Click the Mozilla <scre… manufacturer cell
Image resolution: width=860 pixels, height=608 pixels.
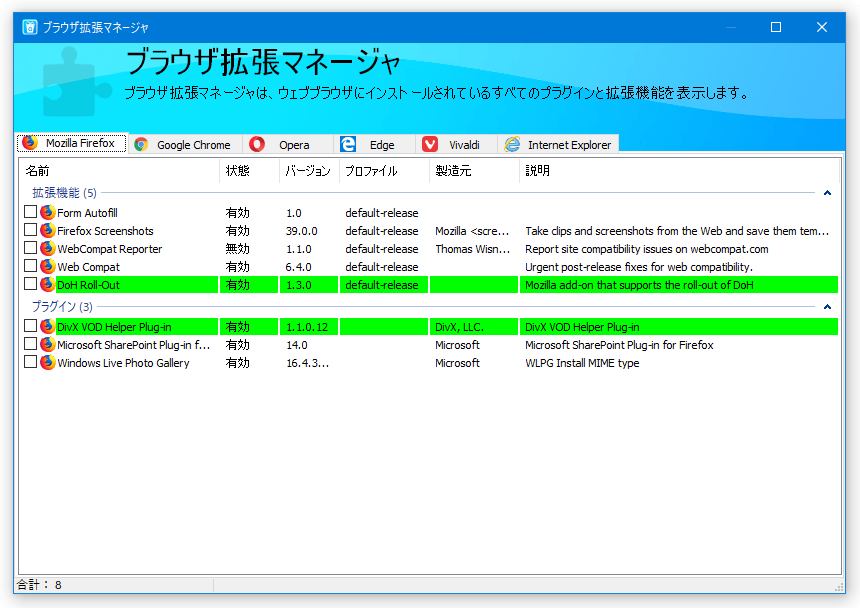(x=472, y=231)
